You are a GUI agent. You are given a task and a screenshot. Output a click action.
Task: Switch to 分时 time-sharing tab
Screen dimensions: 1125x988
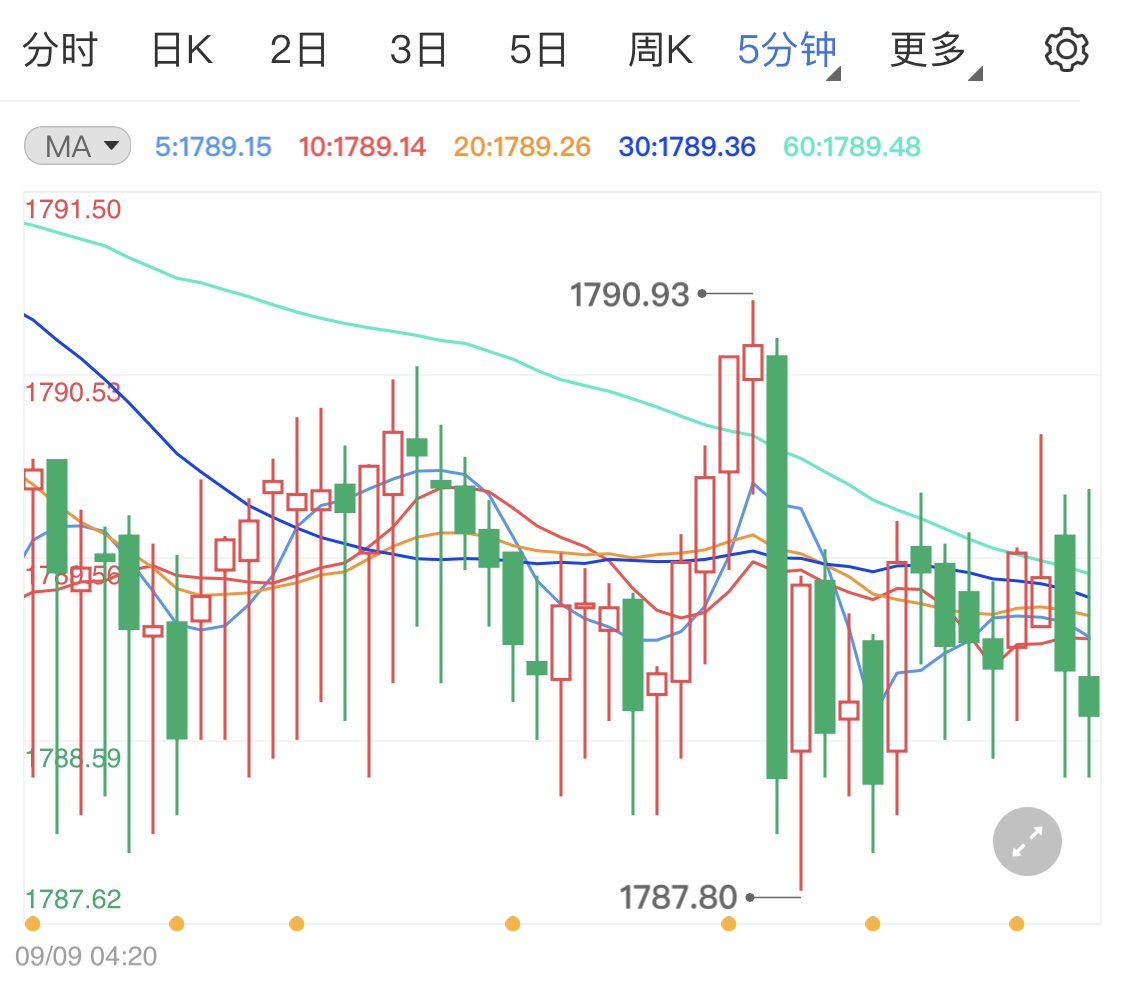[x=60, y=50]
